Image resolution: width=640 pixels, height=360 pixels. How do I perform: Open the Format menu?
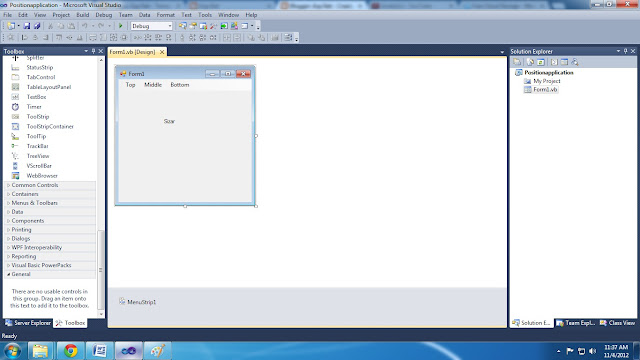click(x=166, y=15)
